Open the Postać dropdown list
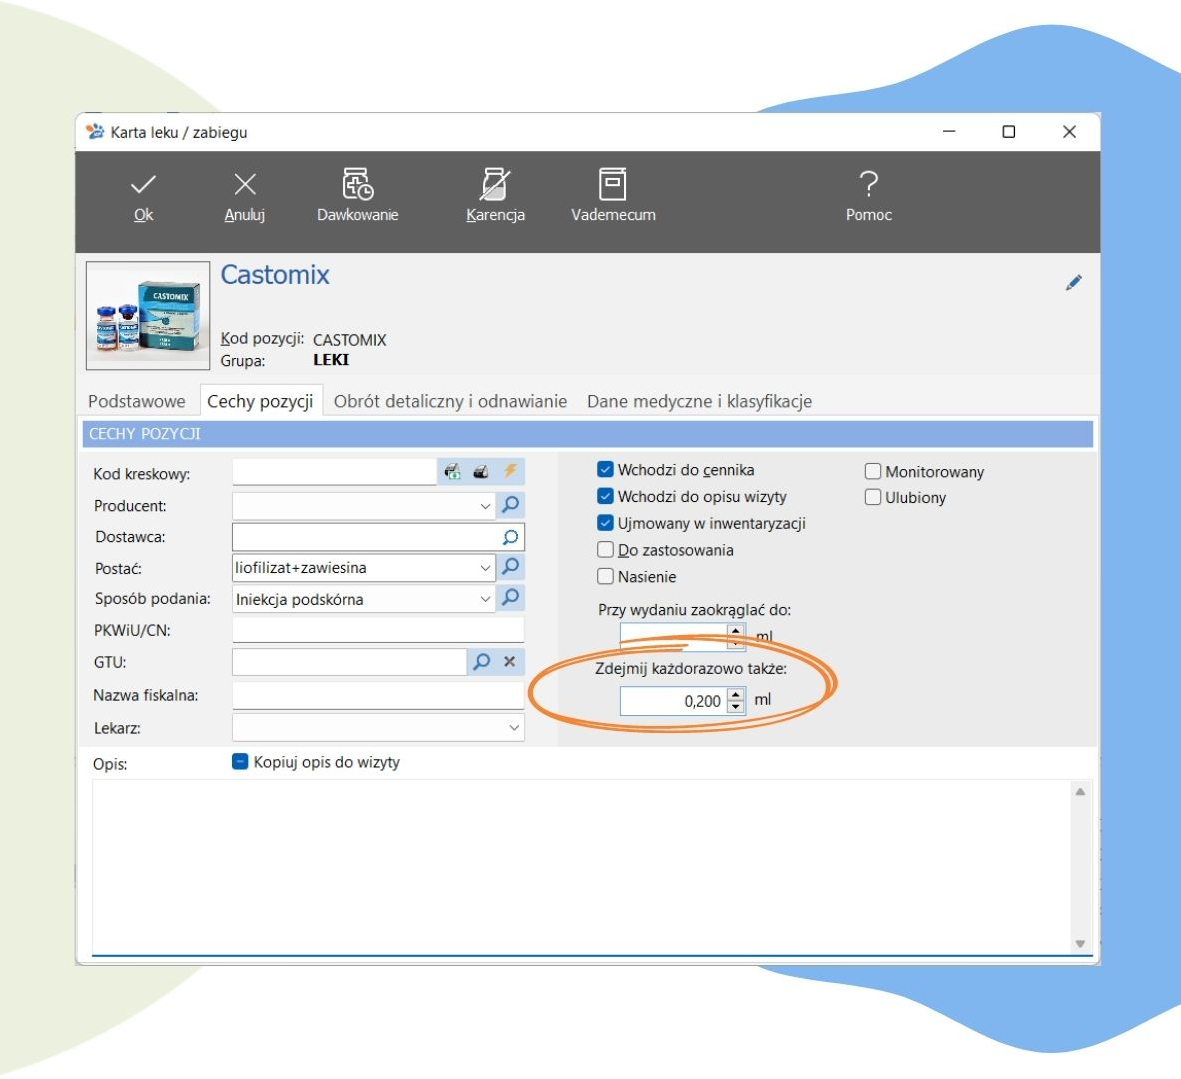The height and width of the screenshot is (1079, 1181). 485,568
